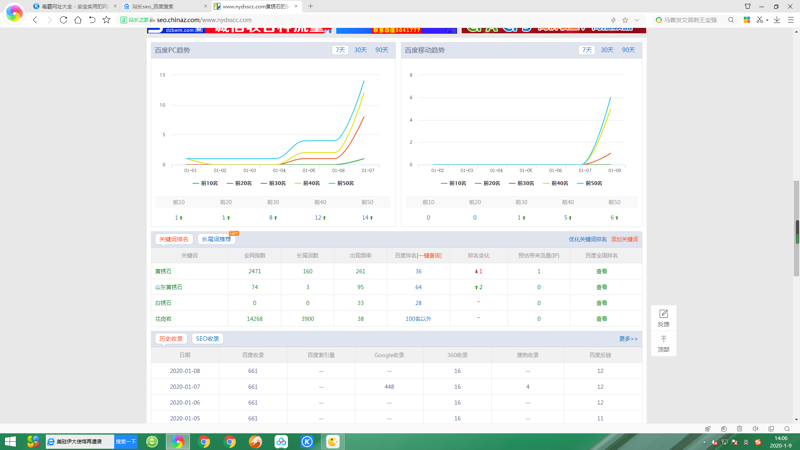Reload the page with refresh icon
Image resolution: width=800 pixels, height=450 pixels.
pyautogui.click(x=63, y=20)
